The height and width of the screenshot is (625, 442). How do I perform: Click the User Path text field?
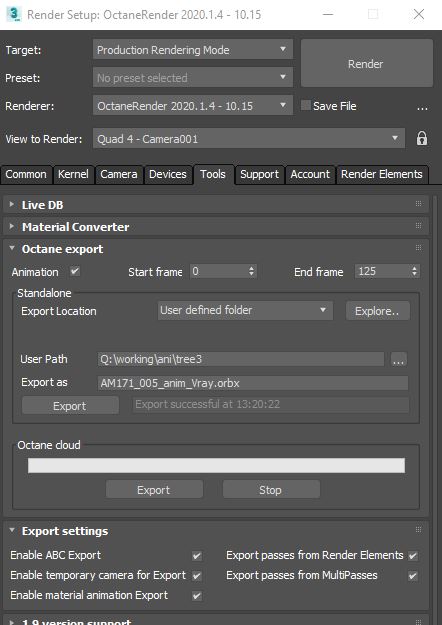241,359
